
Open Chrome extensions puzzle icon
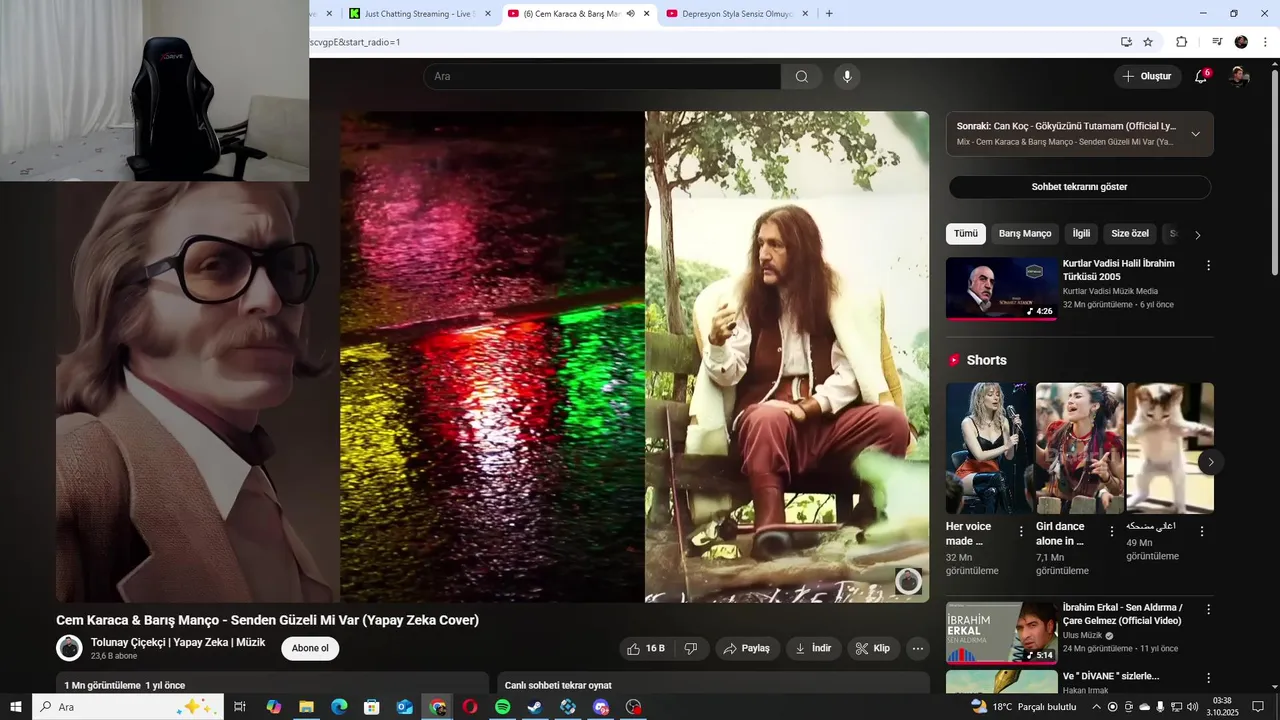point(1181,42)
